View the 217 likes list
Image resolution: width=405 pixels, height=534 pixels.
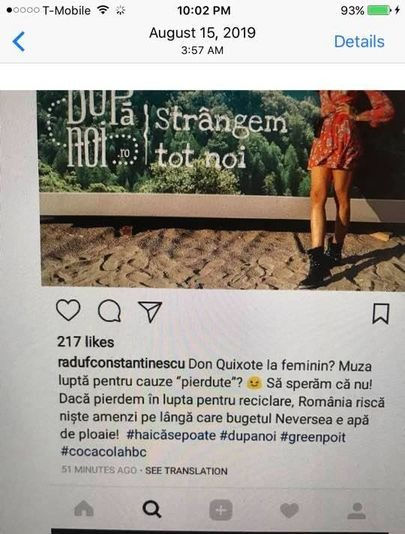(x=85, y=342)
